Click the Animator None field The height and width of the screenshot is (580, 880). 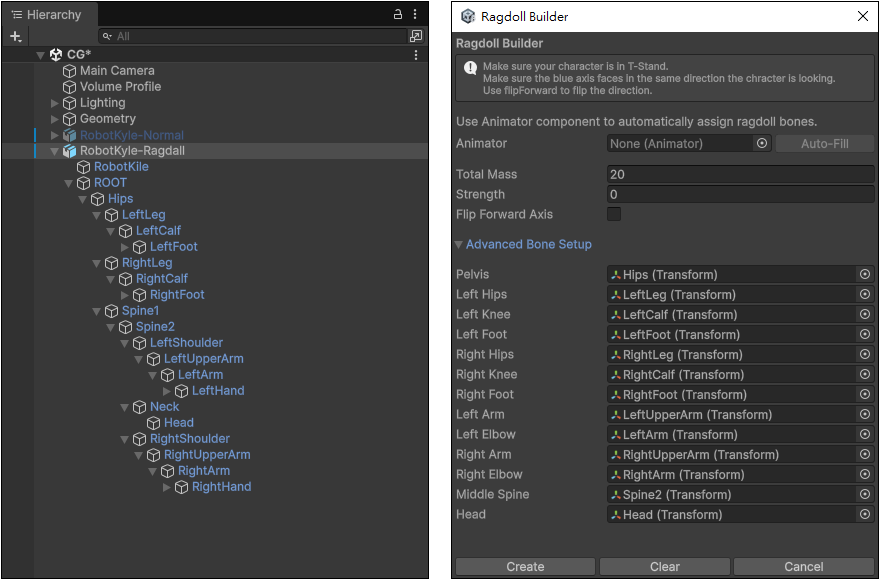(681, 144)
